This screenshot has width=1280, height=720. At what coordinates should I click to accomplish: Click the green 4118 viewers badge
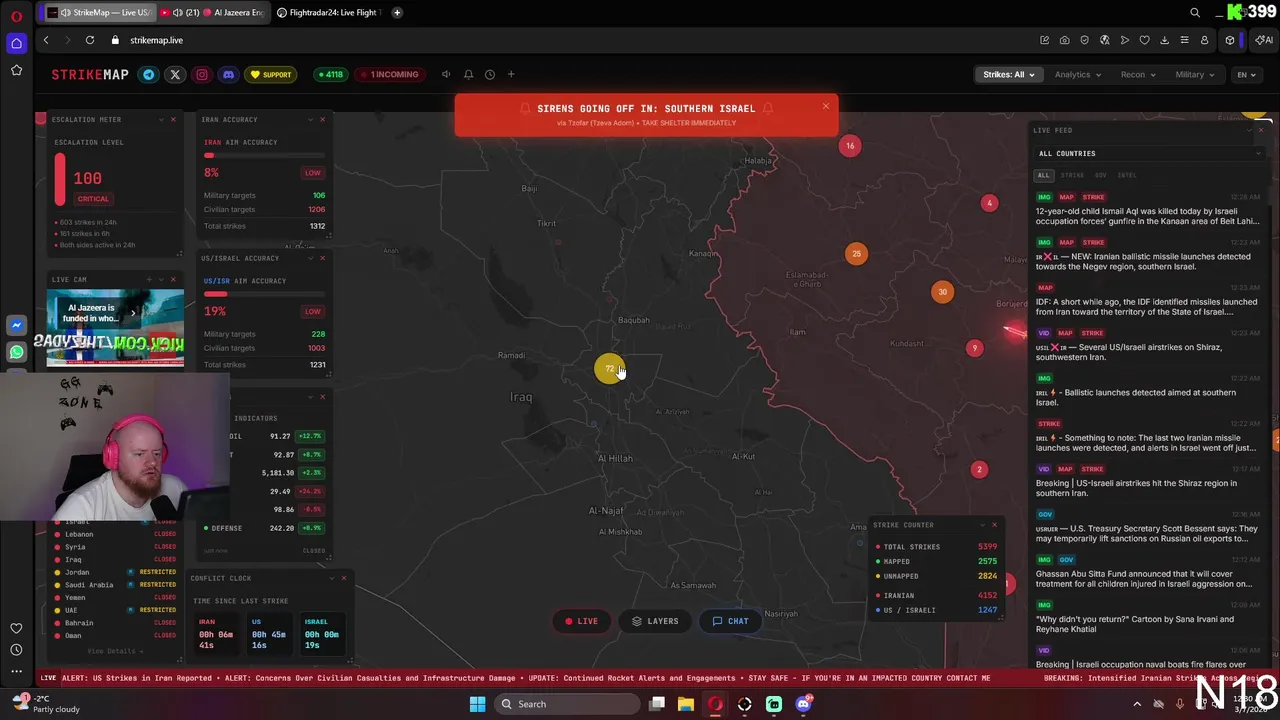[x=329, y=74]
